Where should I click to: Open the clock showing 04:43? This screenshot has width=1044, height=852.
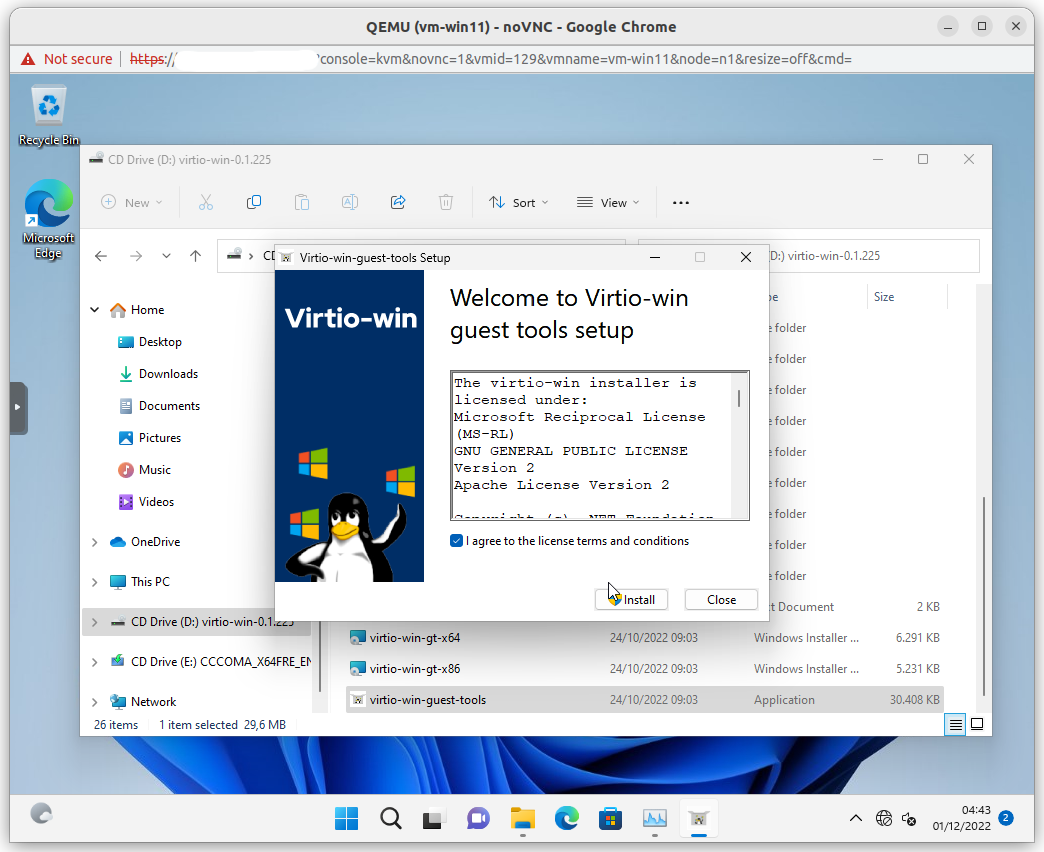(x=961, y=818)
